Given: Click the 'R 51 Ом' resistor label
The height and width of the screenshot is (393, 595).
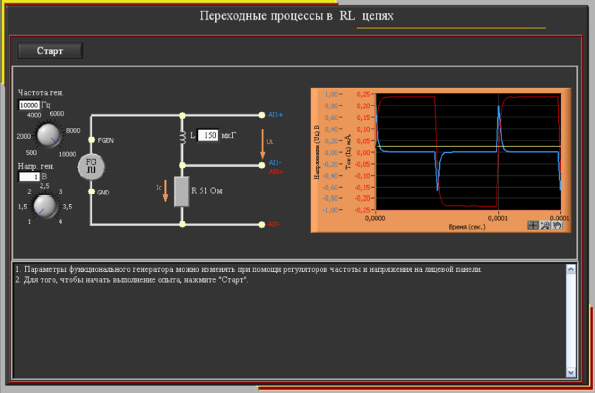Looking at the screenshot, I should coord(207,191).
